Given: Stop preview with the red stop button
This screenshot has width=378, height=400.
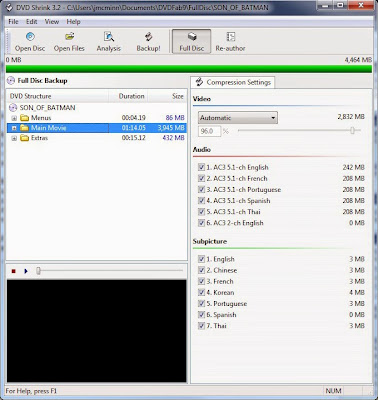Looking at the screenshot, I should (14, 271).
